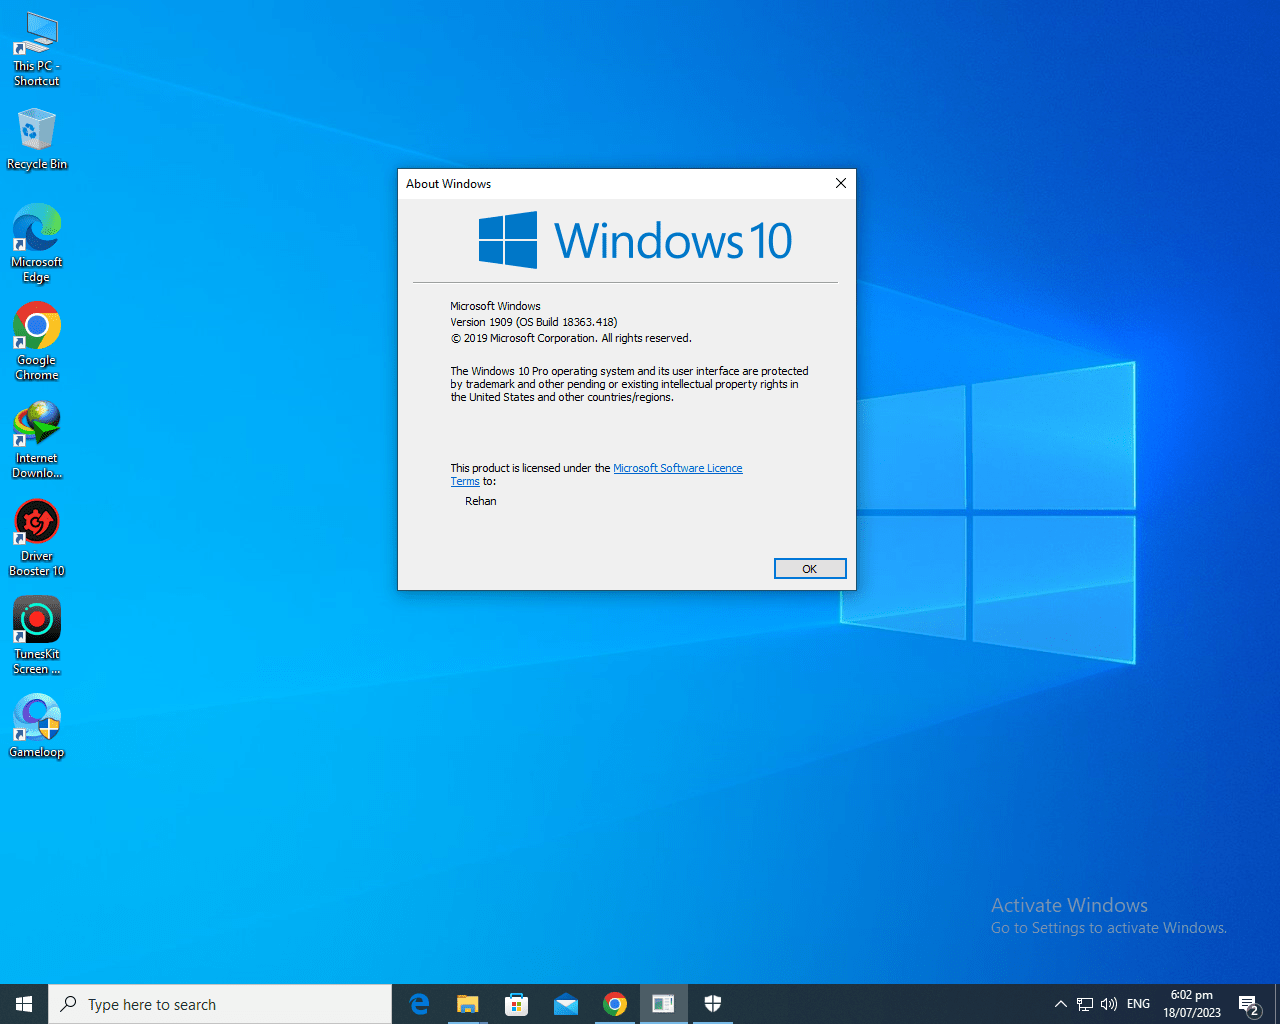Screen dimensions: 1280x1024
Task: Open the Windows Start menu
Action: click(24, 1004)
